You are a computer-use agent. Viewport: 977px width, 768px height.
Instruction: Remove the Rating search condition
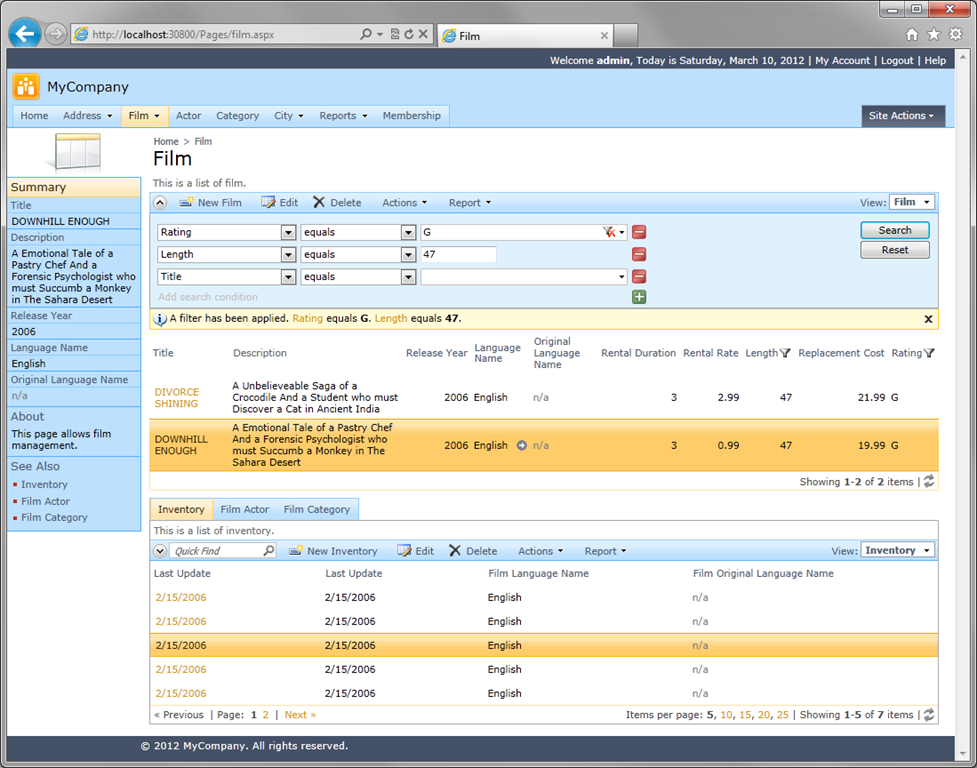[x=639, y=232]
